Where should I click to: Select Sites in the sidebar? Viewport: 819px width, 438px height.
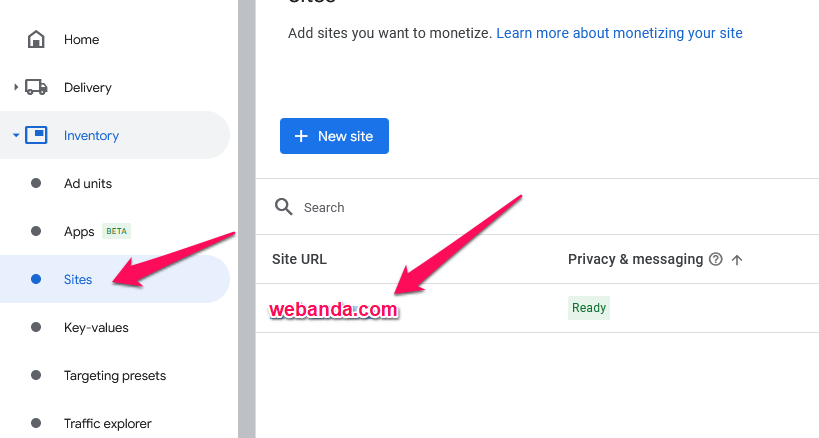pos(78,280)
